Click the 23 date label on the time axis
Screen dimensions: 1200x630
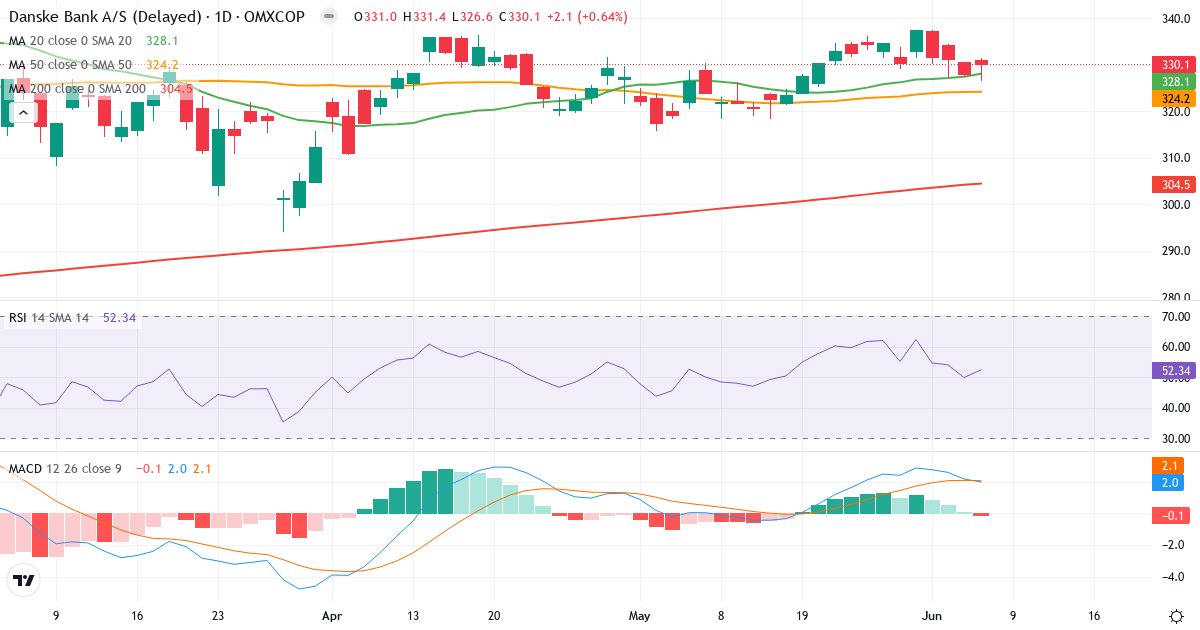[219, 617]
